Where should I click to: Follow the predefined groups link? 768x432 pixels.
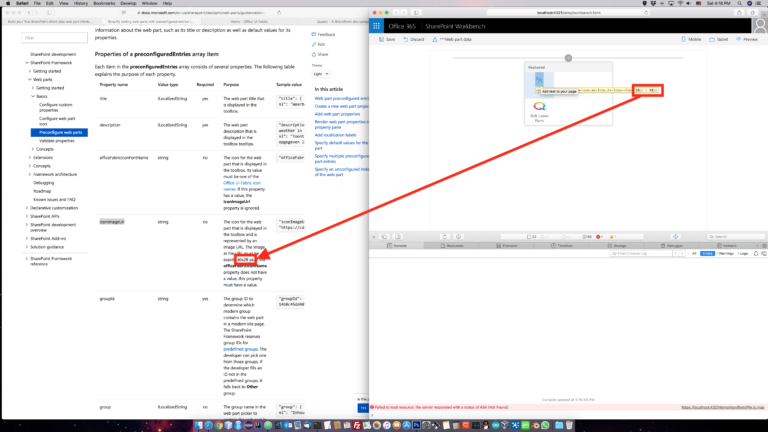(240, 349)
